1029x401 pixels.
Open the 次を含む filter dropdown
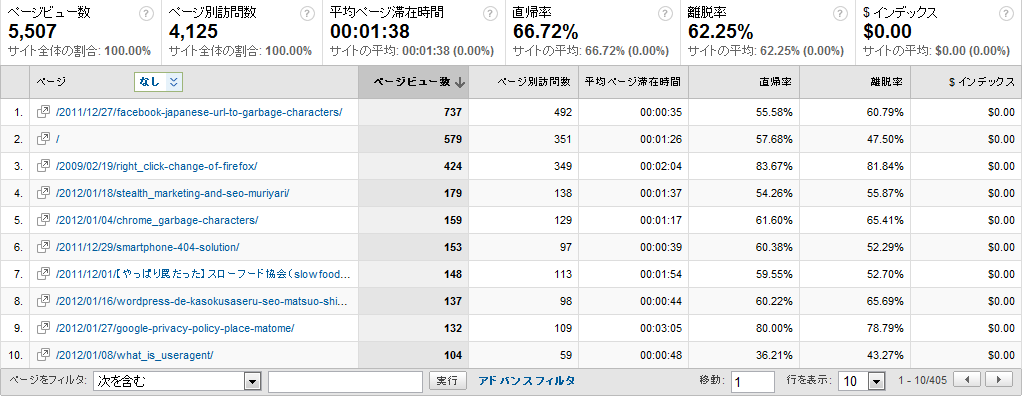[x=177, y=381]
